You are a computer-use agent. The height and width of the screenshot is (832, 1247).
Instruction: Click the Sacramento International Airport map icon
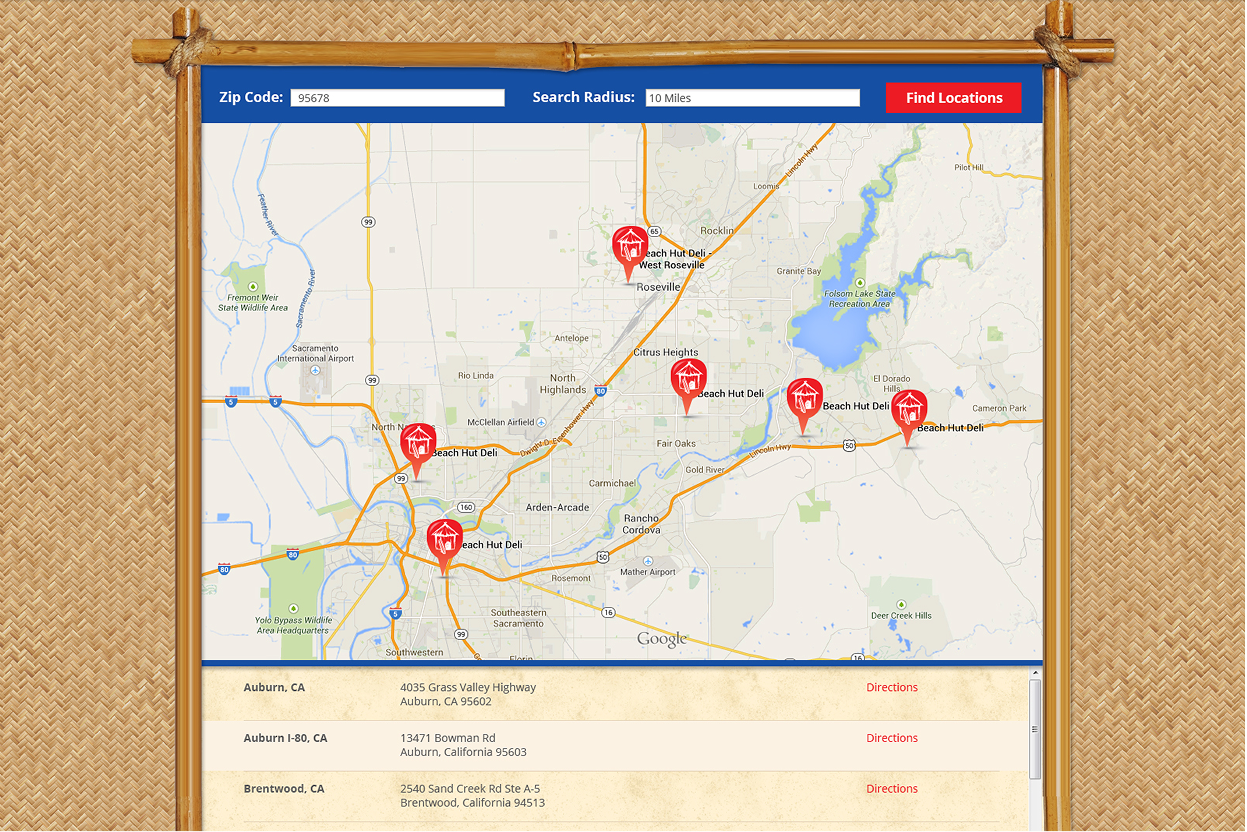pos(316,368)
